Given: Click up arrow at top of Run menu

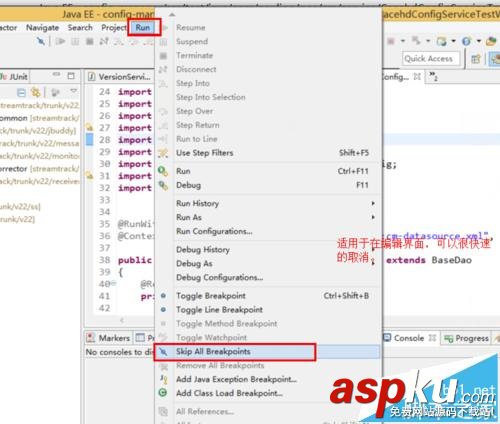Looking at the screenshot, I should pos(172,15).
